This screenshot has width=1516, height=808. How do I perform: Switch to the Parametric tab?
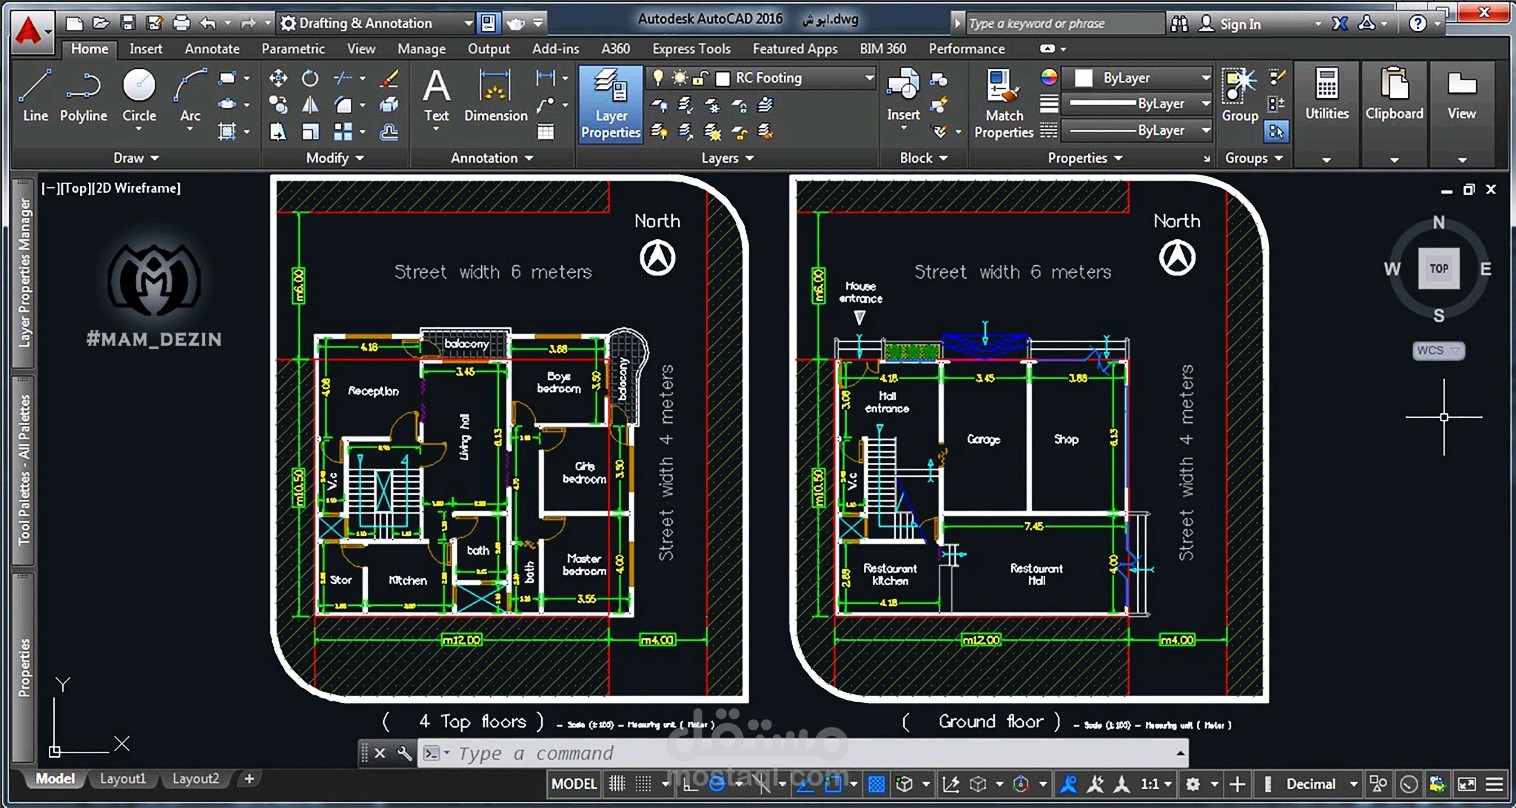point(293,49)
